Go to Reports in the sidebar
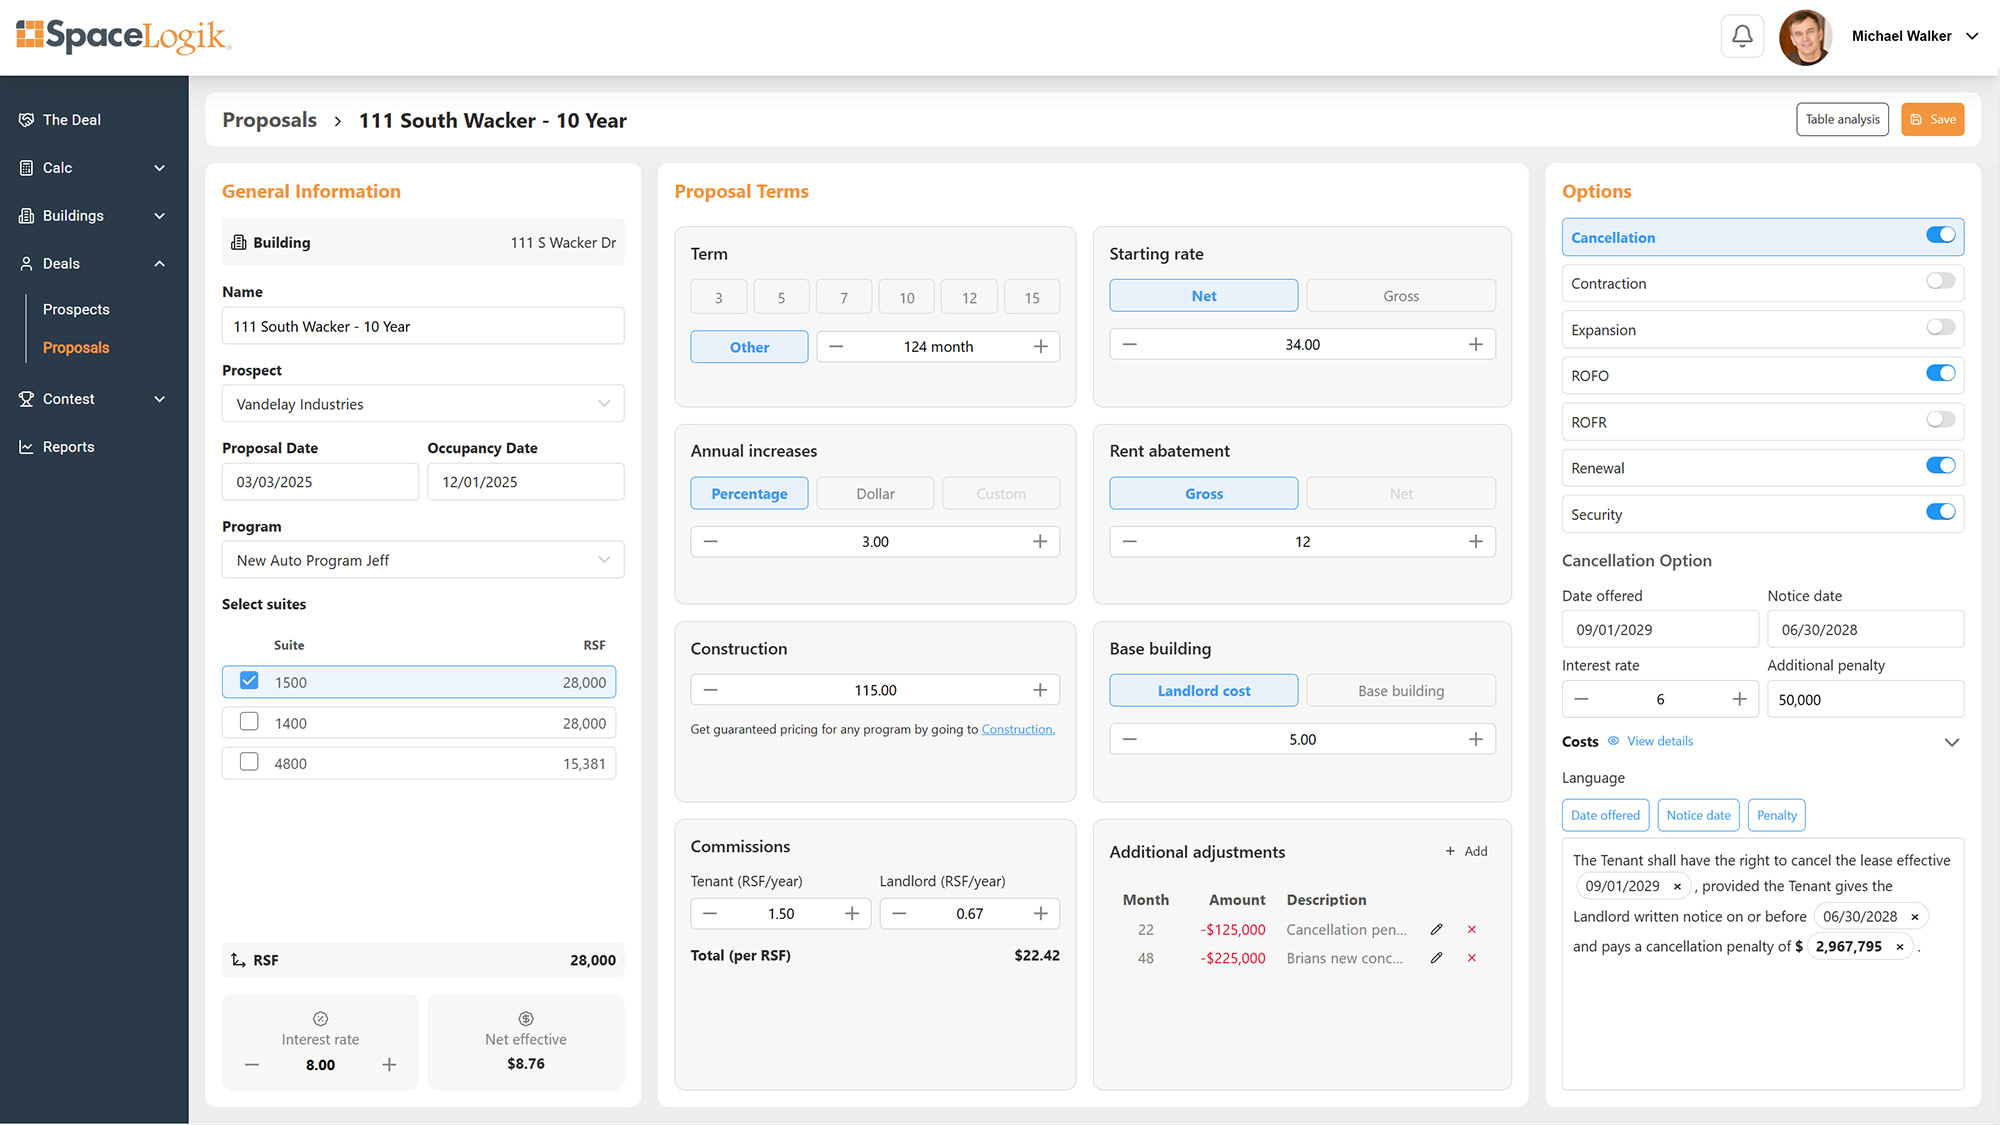This screenshot has width=2000, height=1125. click(x=68, y=447)
